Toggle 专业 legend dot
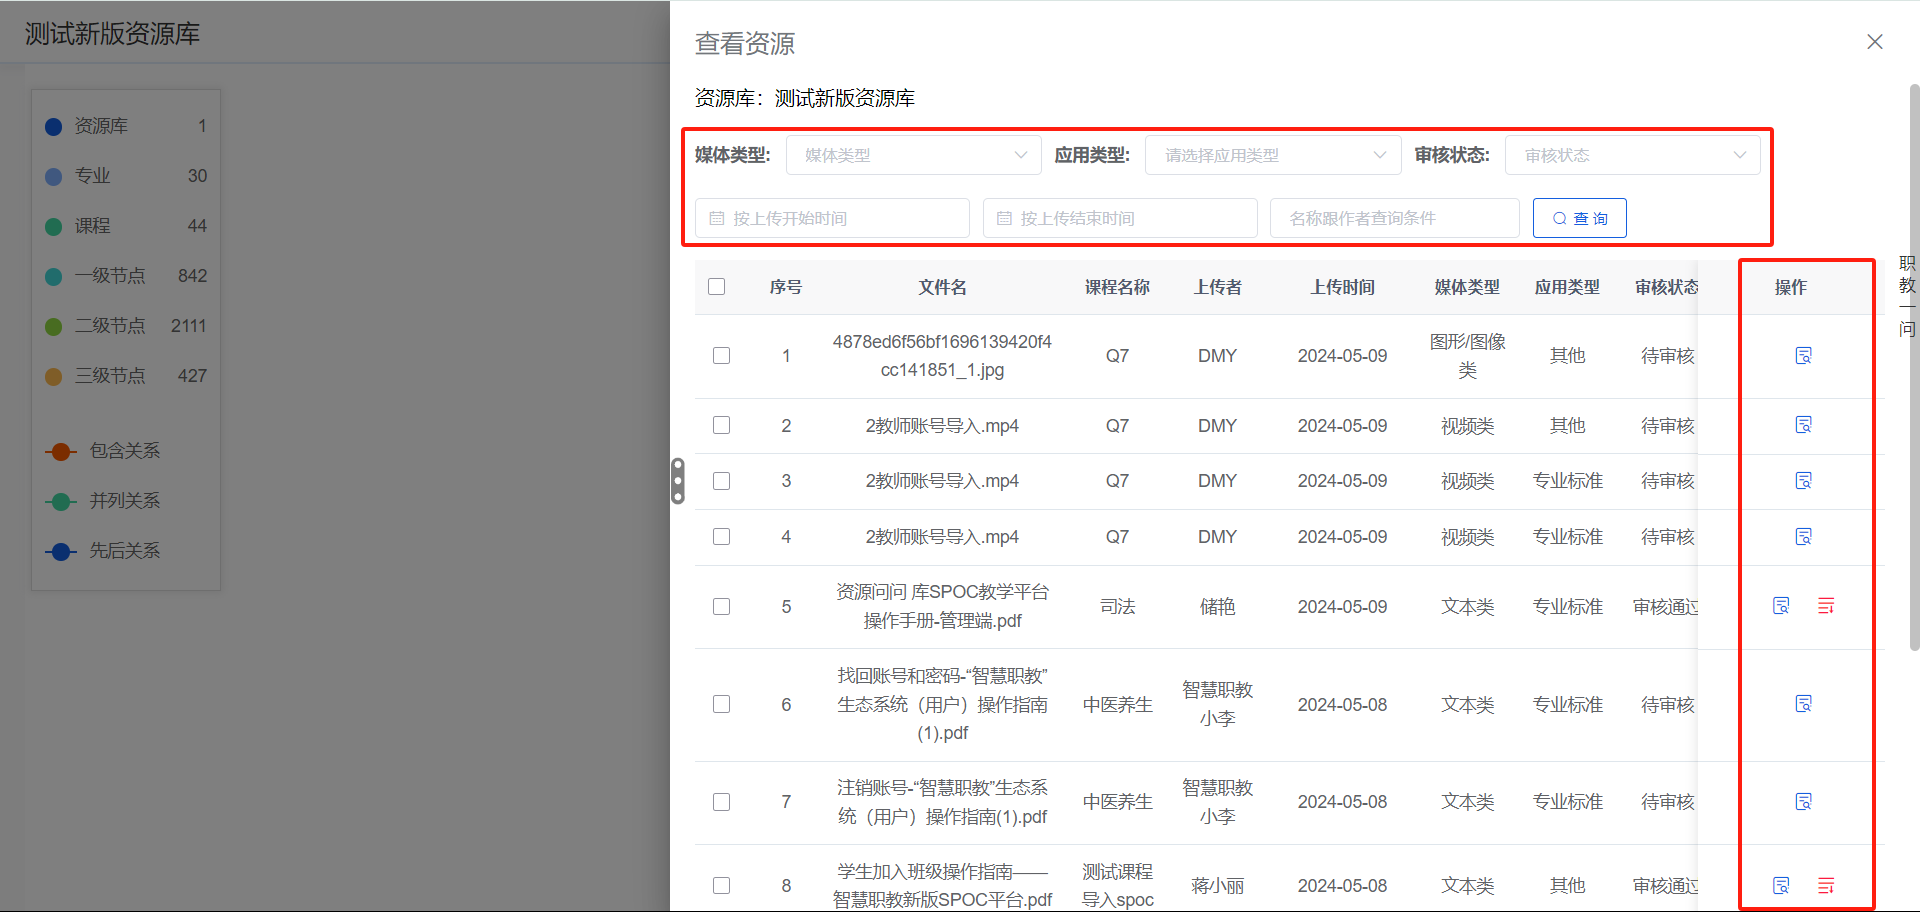The image size is (1920, 912). click(54, 177)
